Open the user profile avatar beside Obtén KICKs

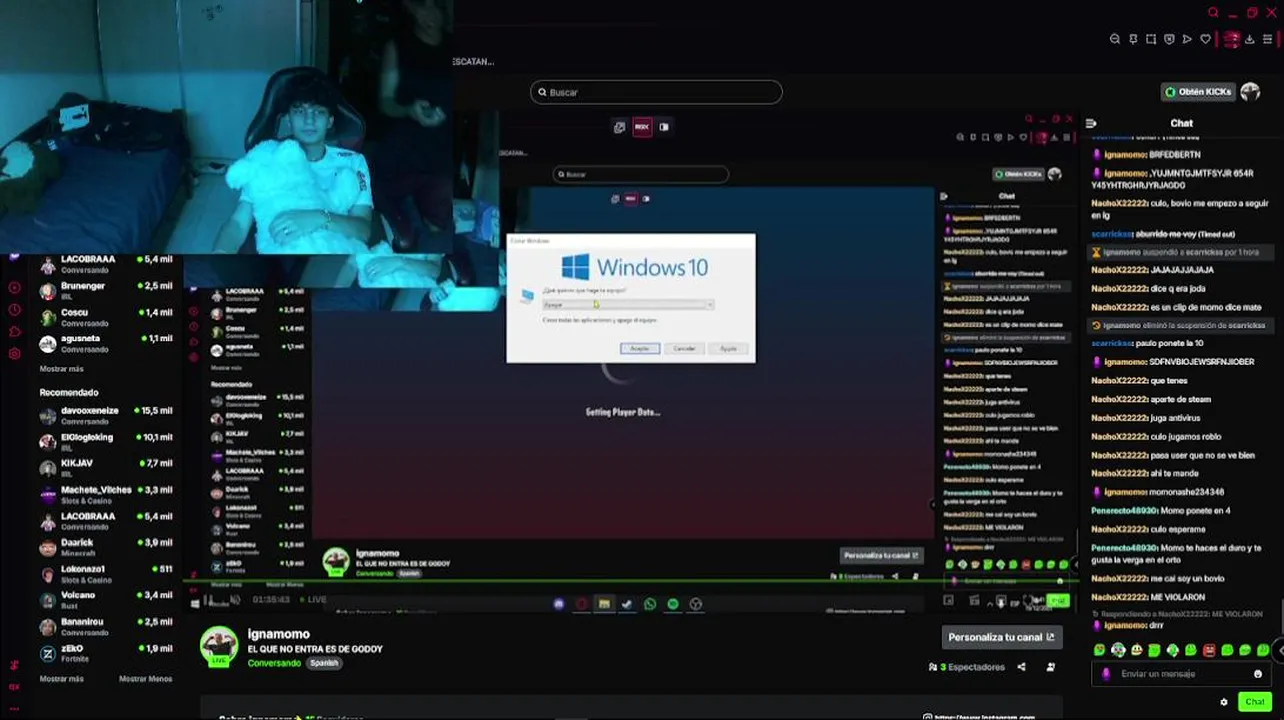(1250, 92)
